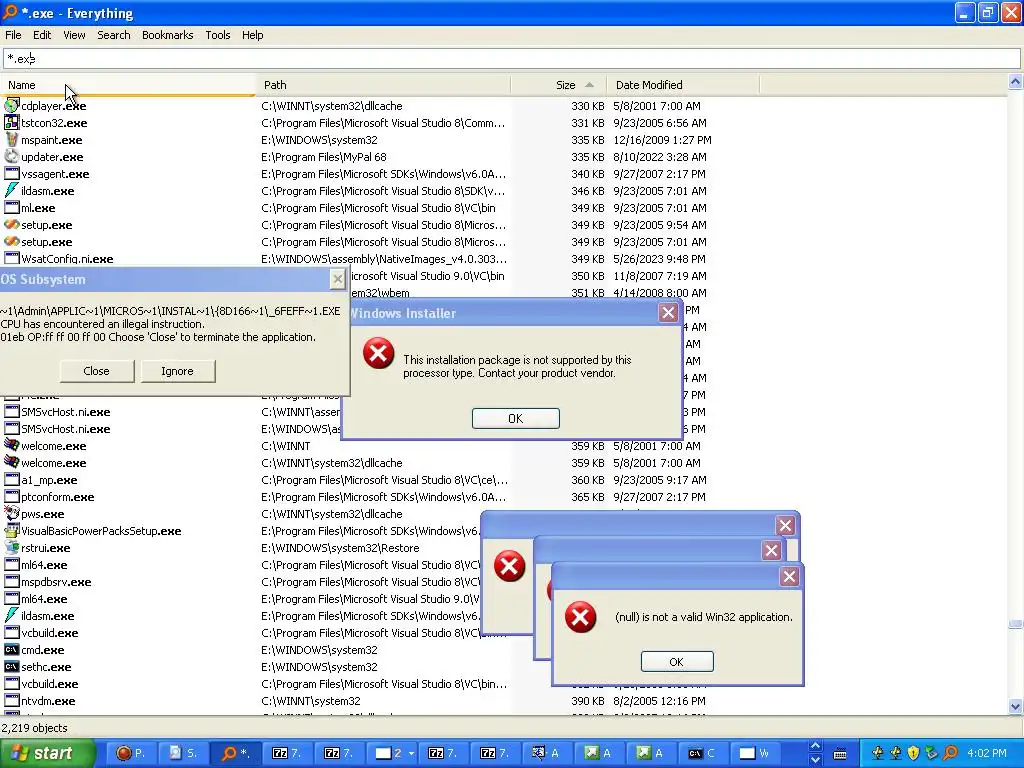Screen dimensions: 1024x768
Task: Click the yellow security shield tray icon
Action: pos(914,753)
